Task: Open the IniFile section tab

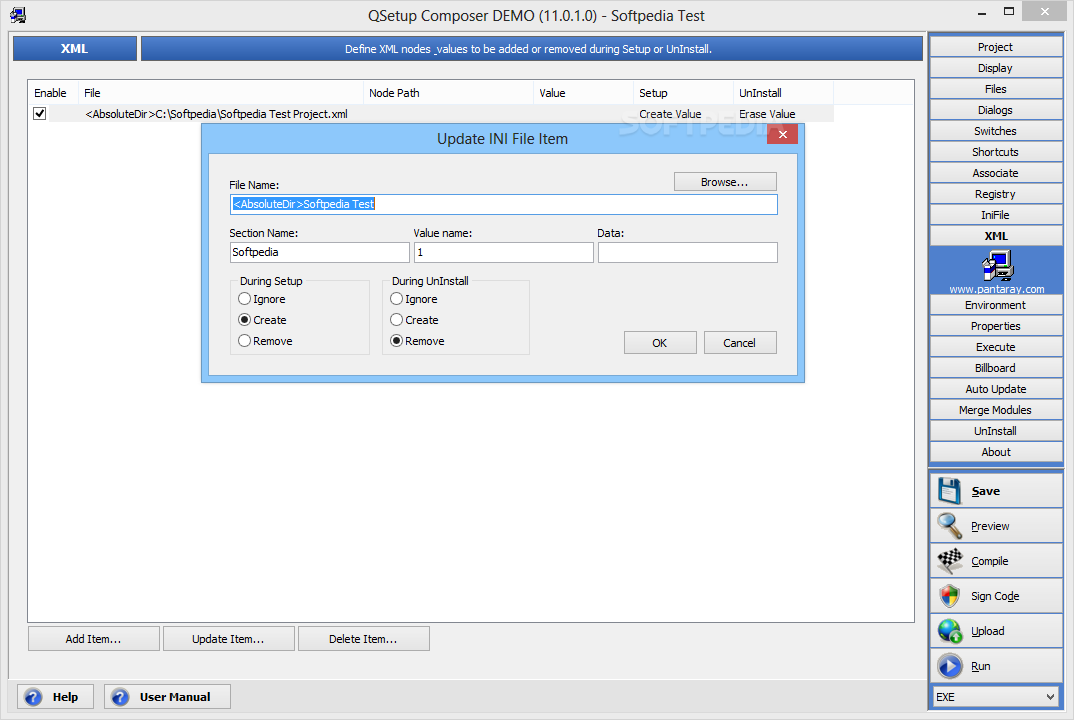Action: [996, 215]
